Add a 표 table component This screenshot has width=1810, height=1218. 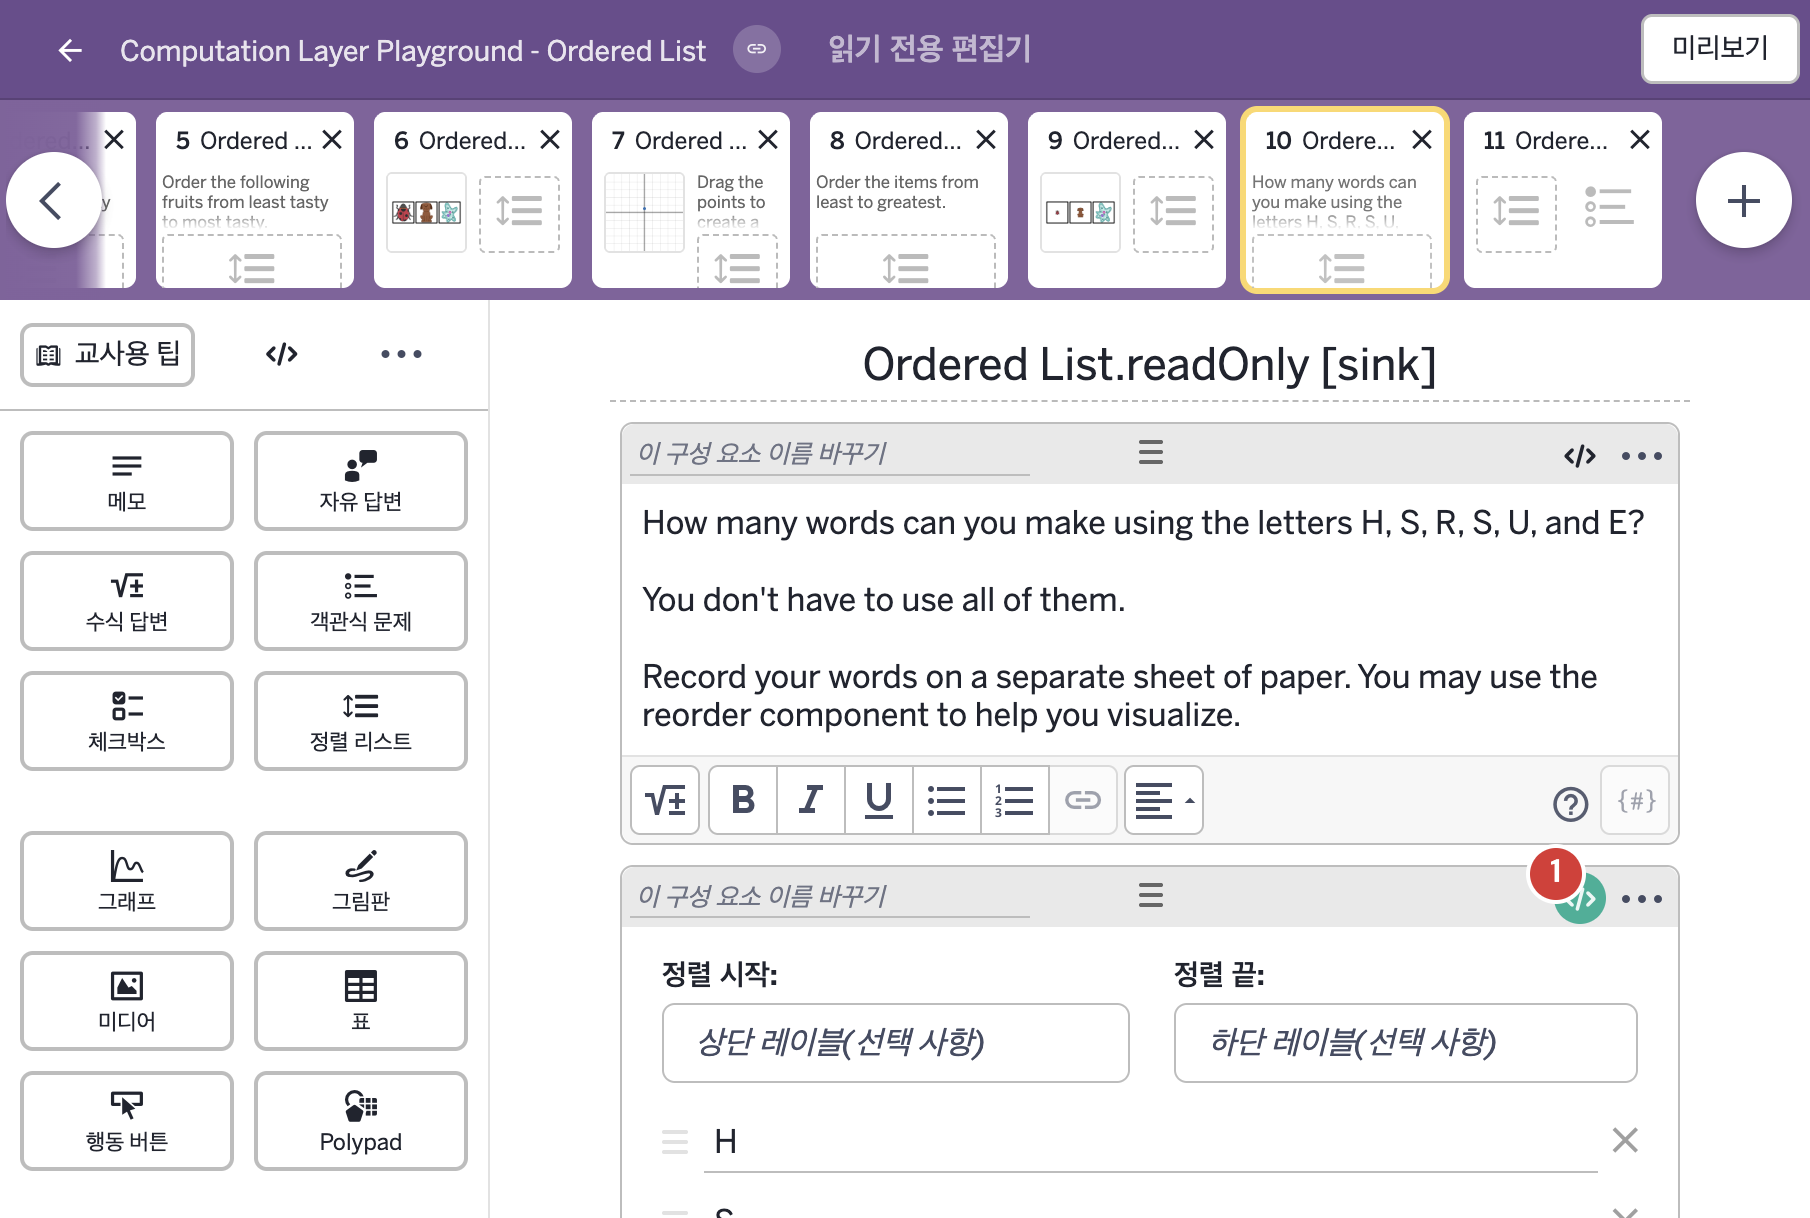[x=361, y=1001]
